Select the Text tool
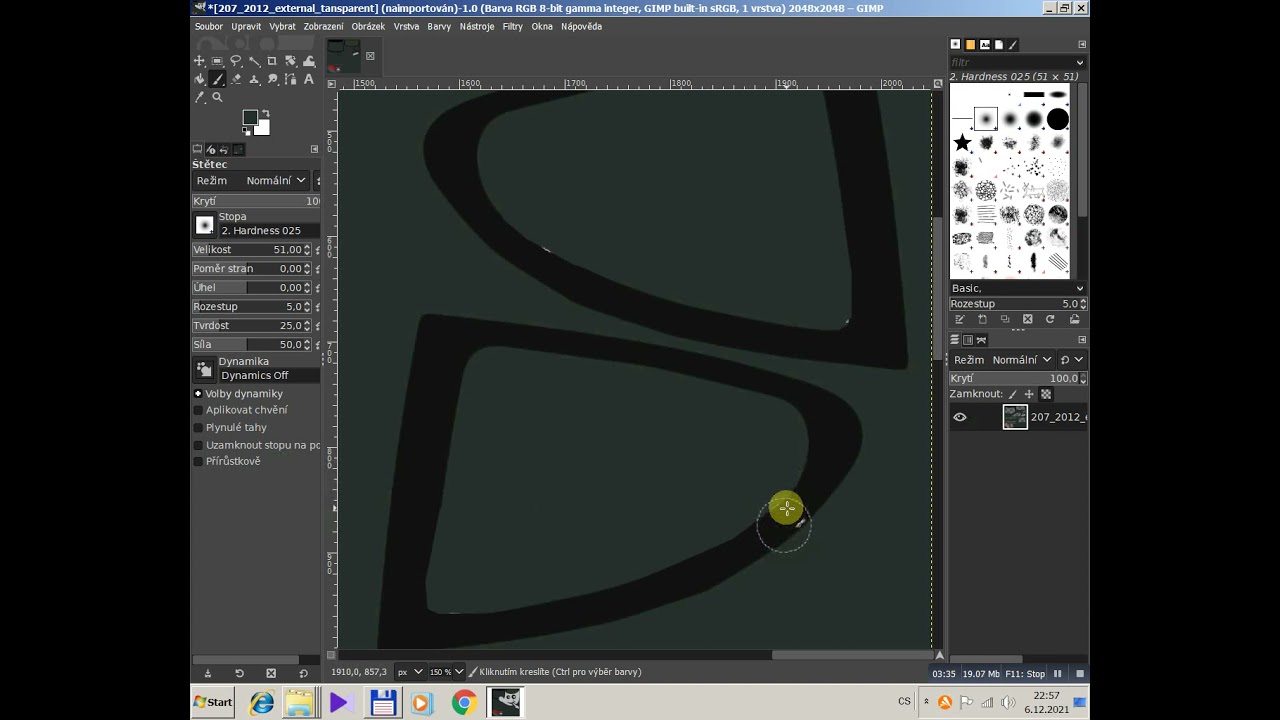This screenshot has height=720, width=1280. tap(308, 79)
